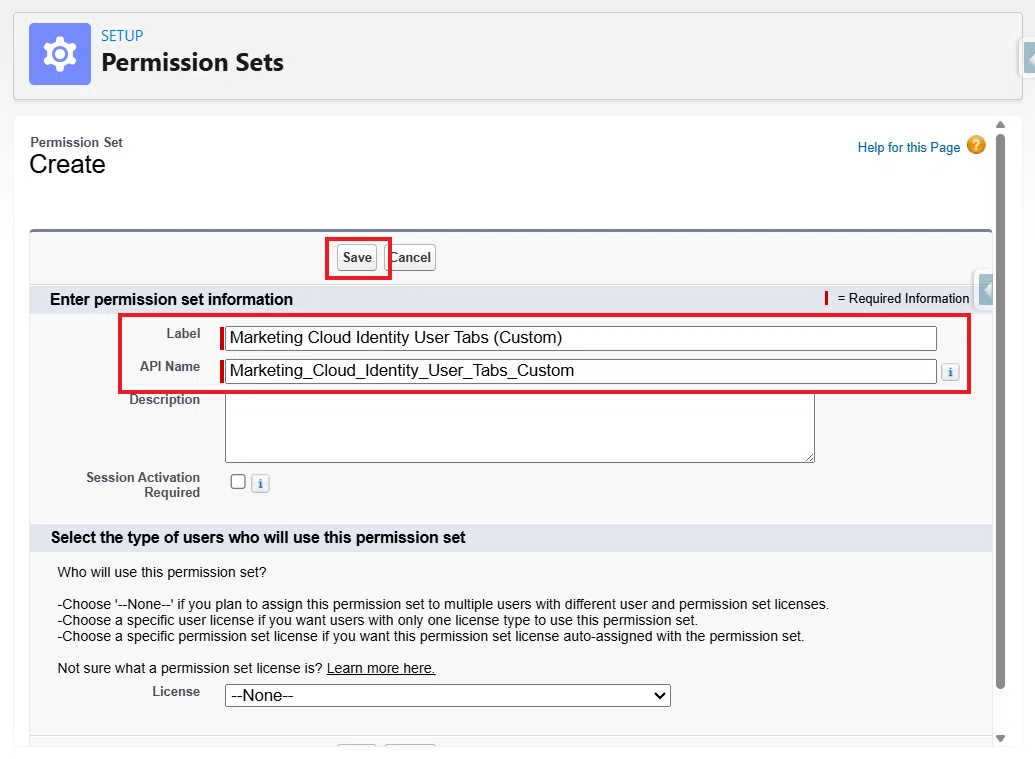1035x759 pixels.
Task: Open the orange help question mark icon
Action: click(976, 145)
